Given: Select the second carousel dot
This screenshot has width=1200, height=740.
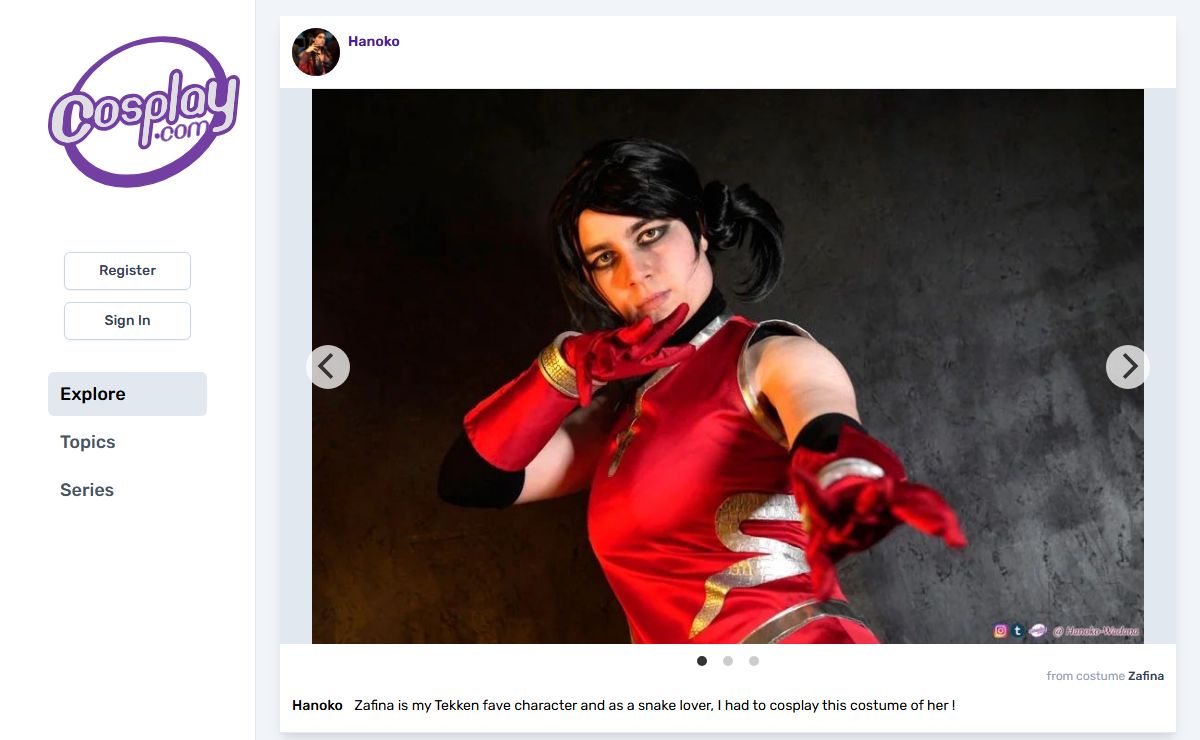Looking at the screenshot, I should point(728,661).
